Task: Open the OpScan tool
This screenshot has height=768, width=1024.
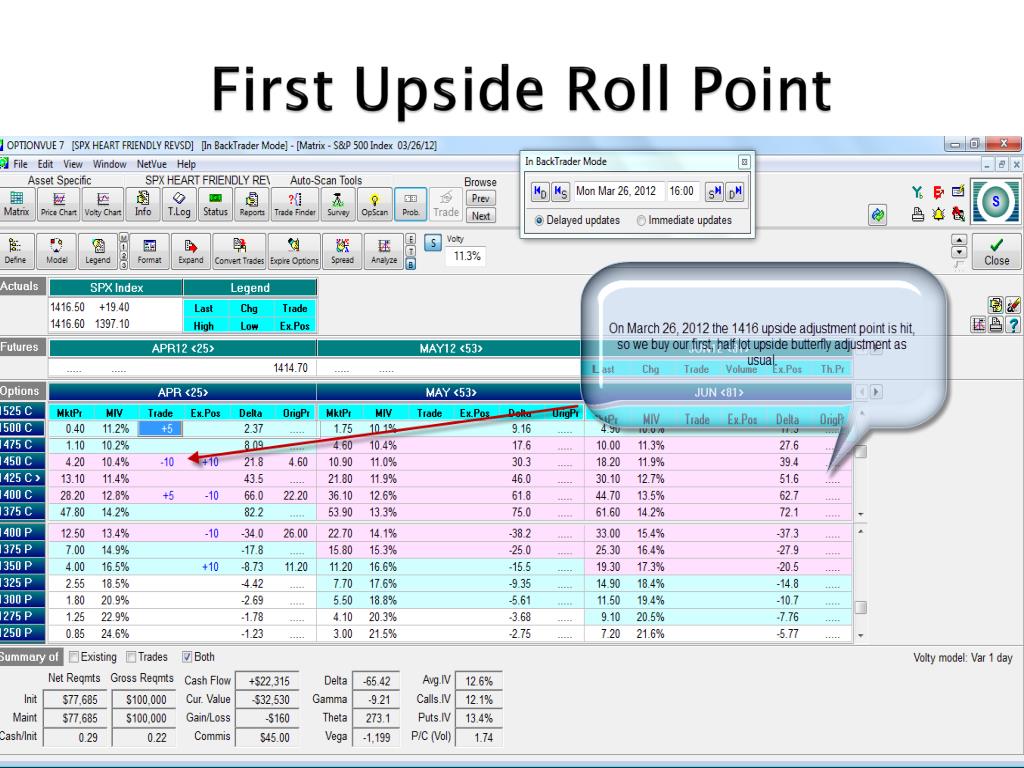Action: (375, 204)
